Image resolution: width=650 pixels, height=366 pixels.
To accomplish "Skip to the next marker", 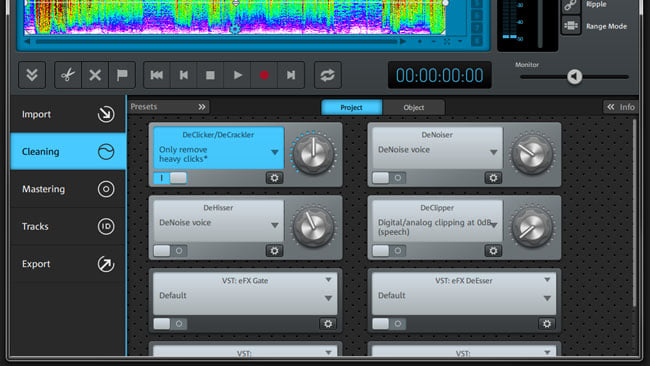I will pyautogui.click(x=291, y=75).
